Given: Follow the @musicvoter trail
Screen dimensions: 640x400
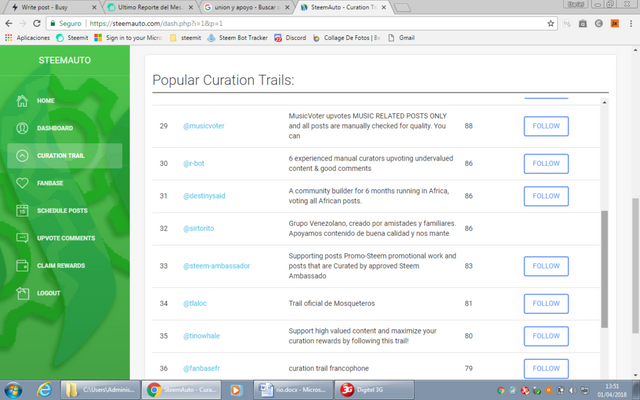Looking at the screenshot, I should tap(546, 126).
